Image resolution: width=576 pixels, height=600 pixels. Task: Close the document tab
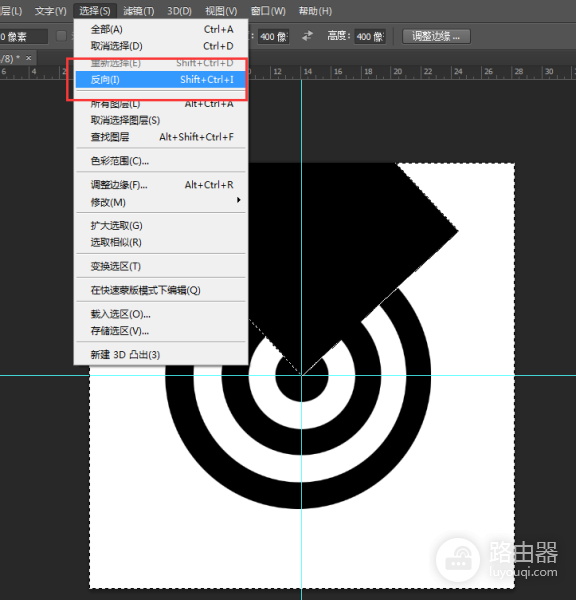29,58
